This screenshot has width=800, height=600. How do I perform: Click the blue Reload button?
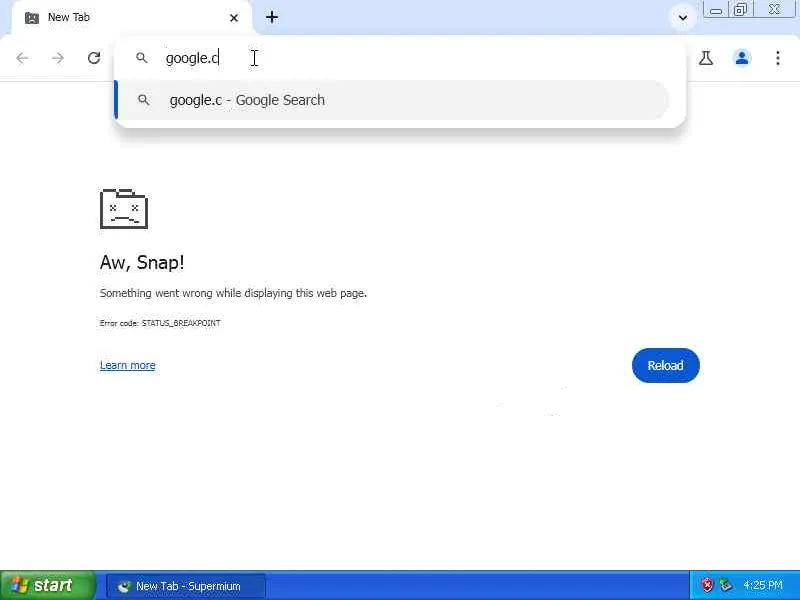point(665,365)
